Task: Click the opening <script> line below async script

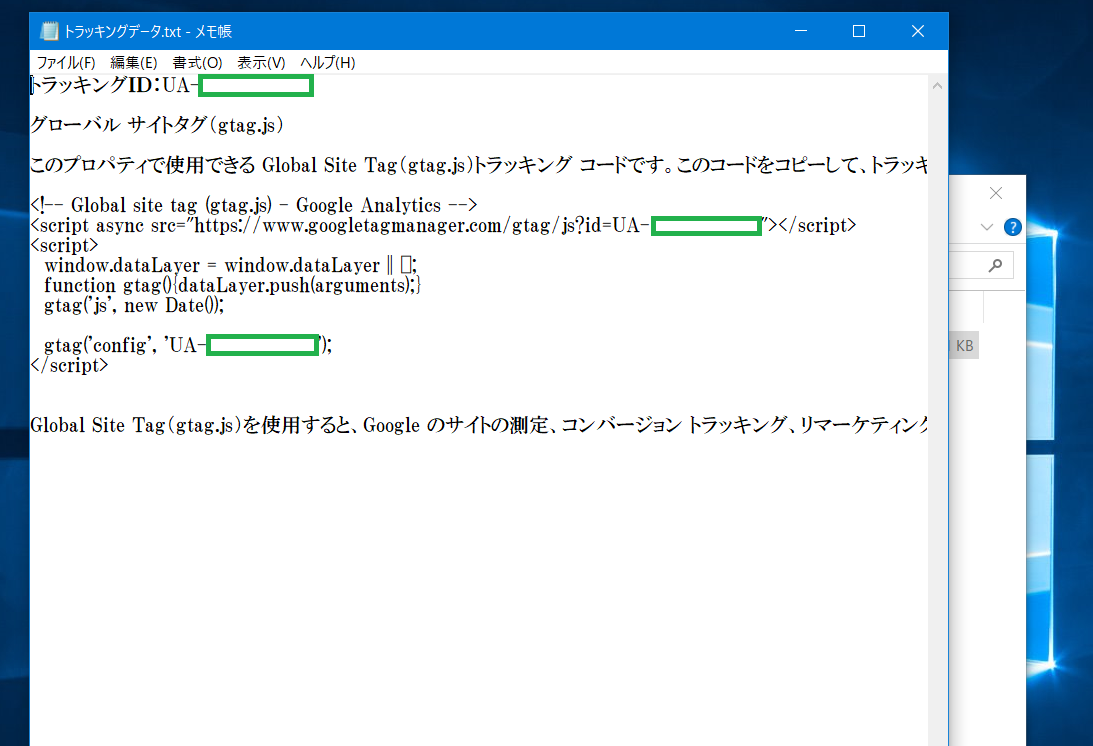Action: 64,245
